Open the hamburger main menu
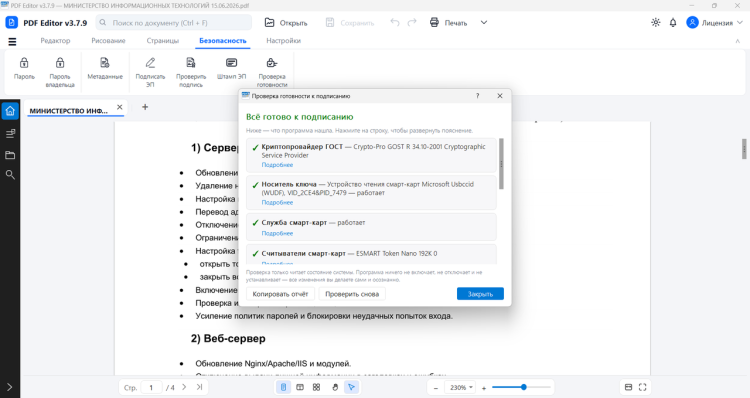 (12, 42)
